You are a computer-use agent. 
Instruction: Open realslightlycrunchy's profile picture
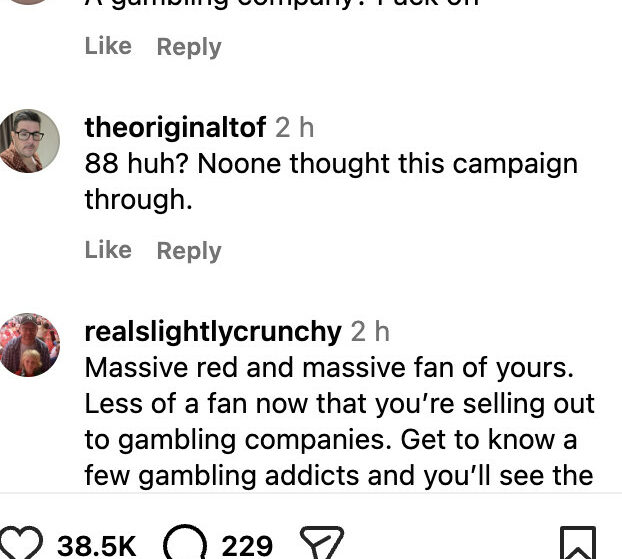pos(29,344)
